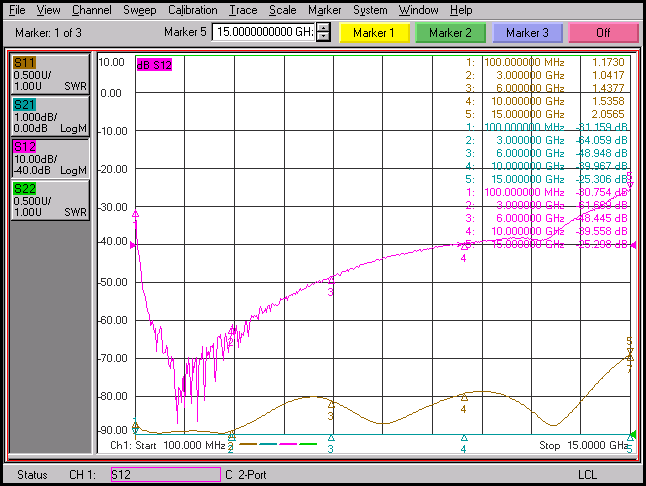
Task: Open the Trace menu
Action: click(x=242, y=10)
